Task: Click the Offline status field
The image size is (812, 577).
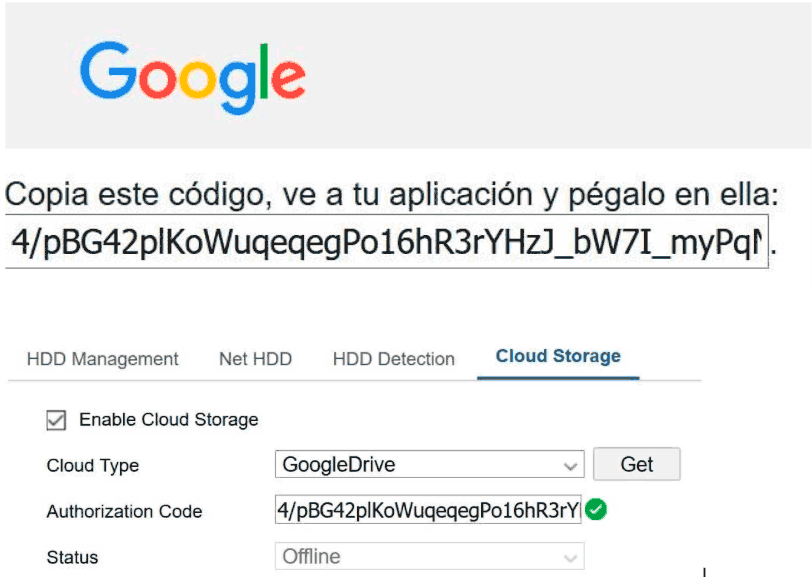Action: [418, 557]
